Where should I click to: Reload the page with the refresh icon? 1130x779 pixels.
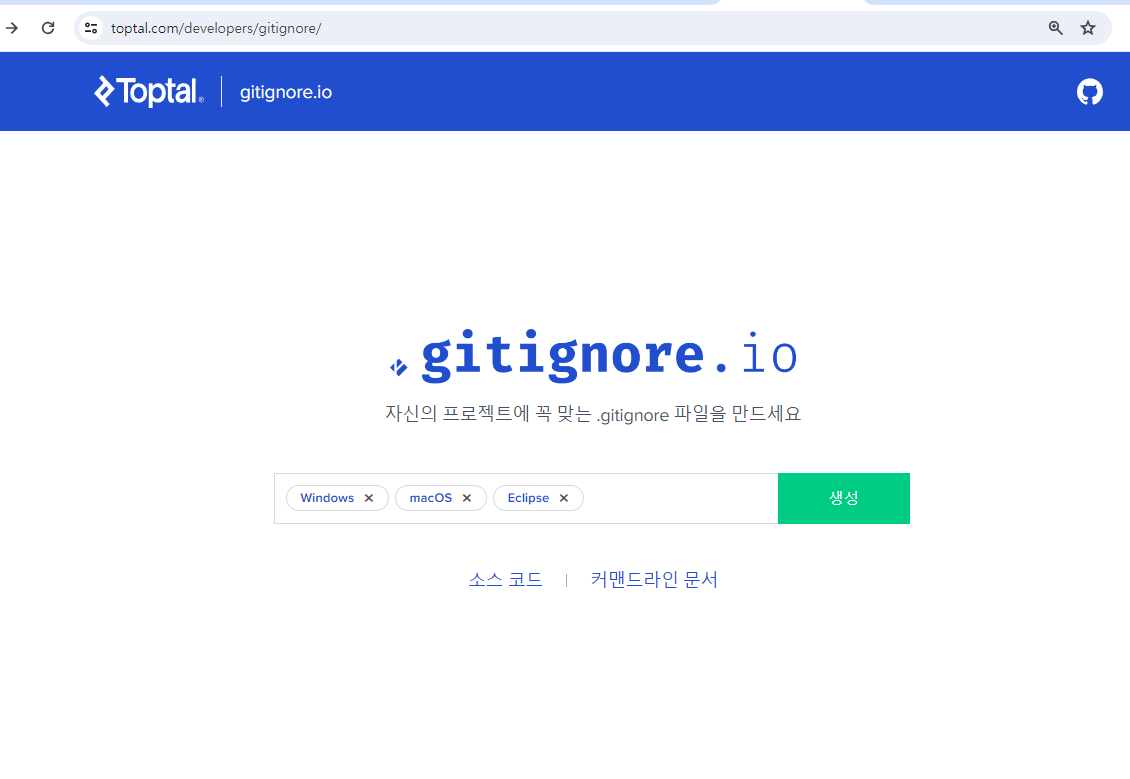point(48,28)
